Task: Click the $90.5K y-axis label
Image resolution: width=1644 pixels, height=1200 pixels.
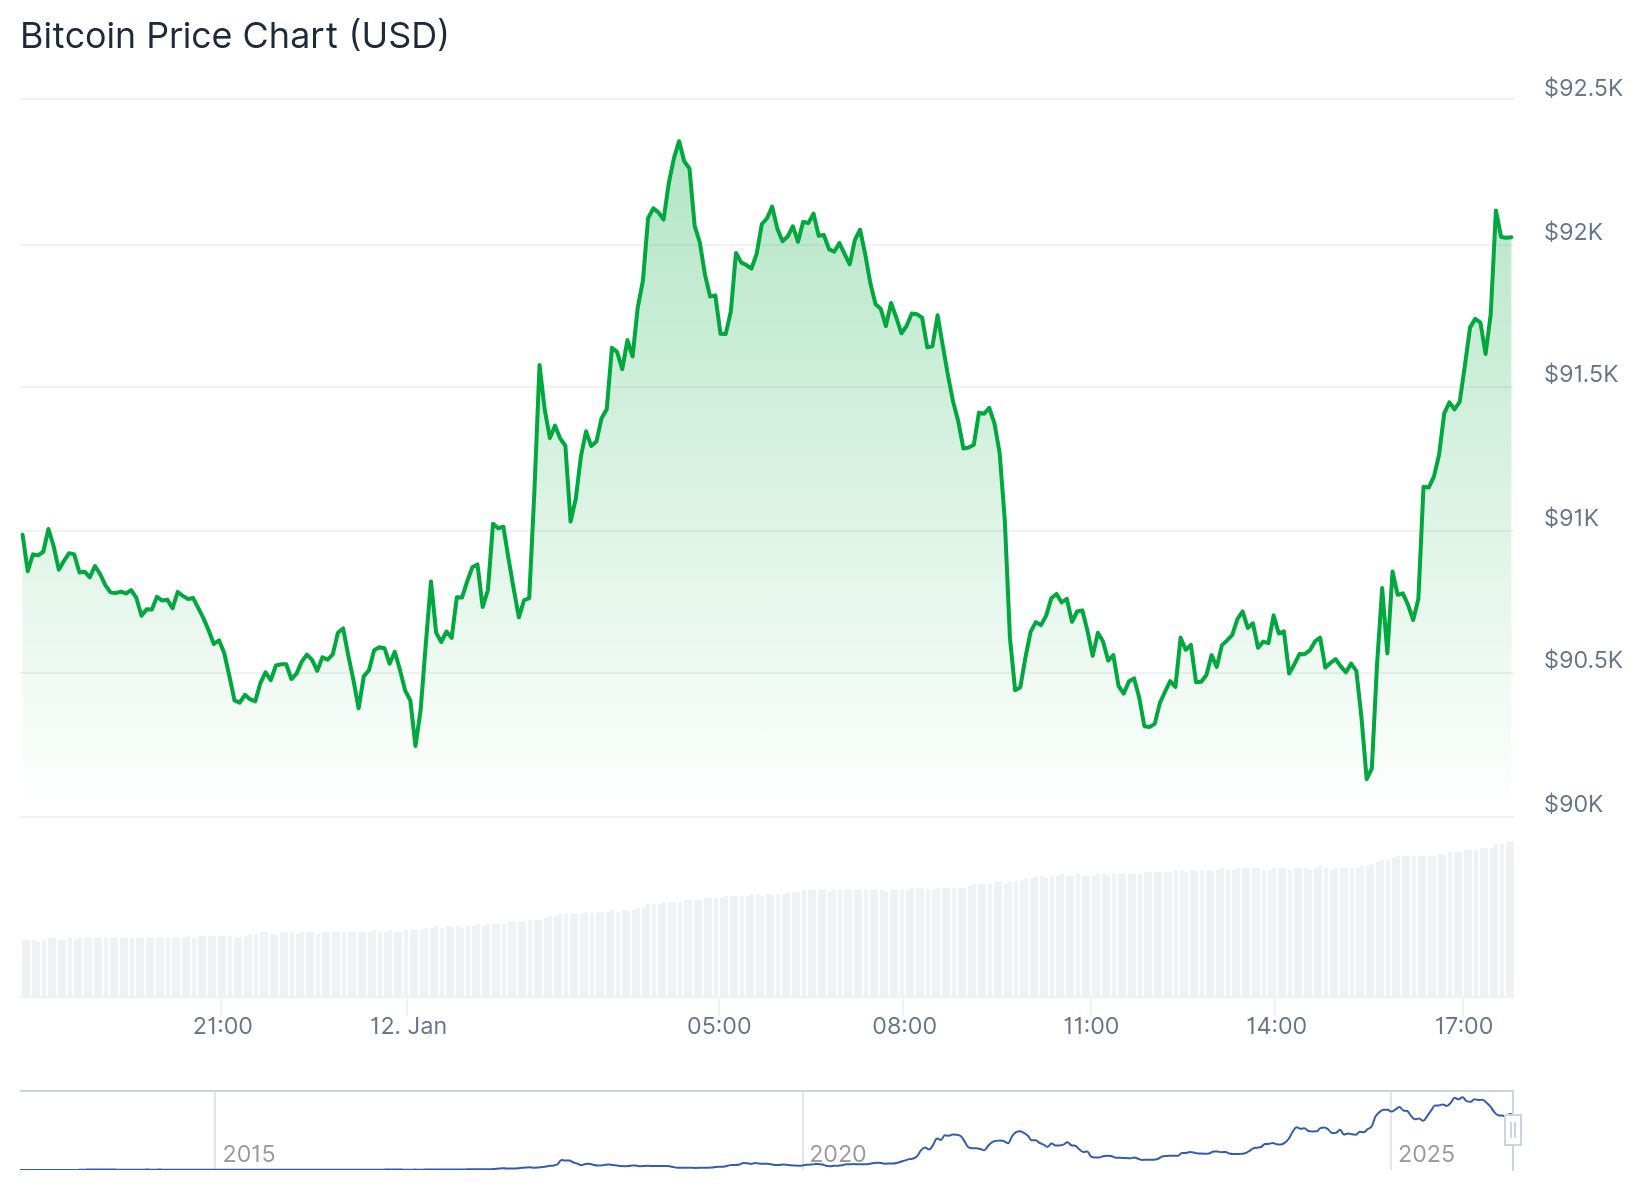Action: [x=1583, y=660]
